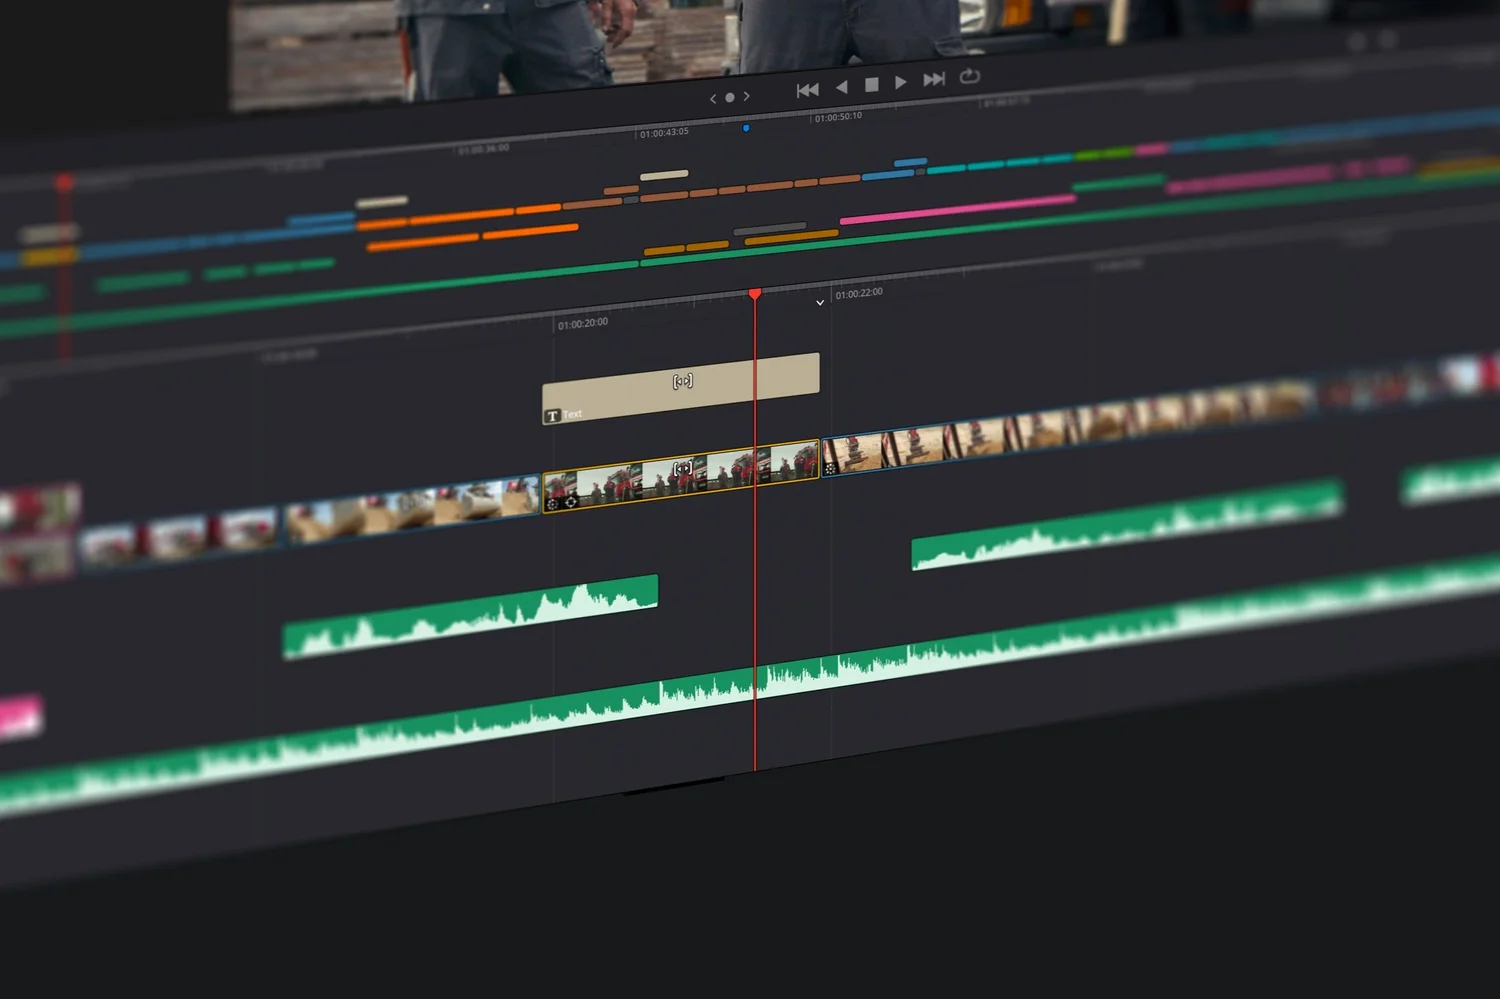Go to first frame of timeline
This screenshot has height=999, width=1500.
808,90
